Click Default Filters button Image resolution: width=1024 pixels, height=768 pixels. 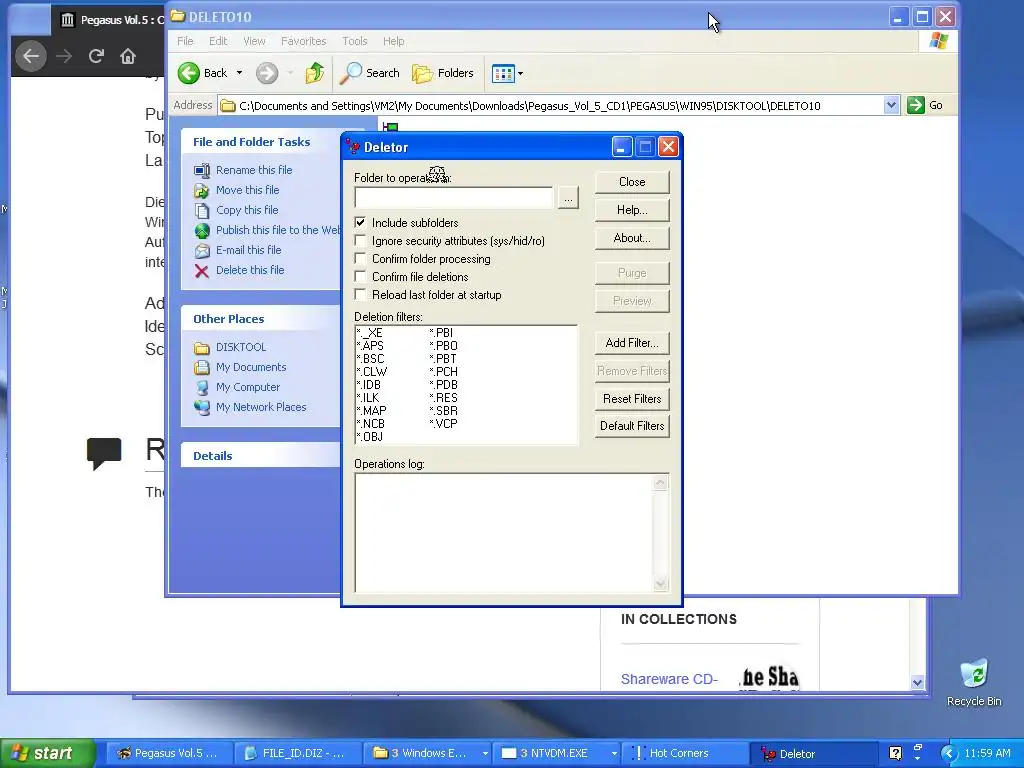pos(632,426)
